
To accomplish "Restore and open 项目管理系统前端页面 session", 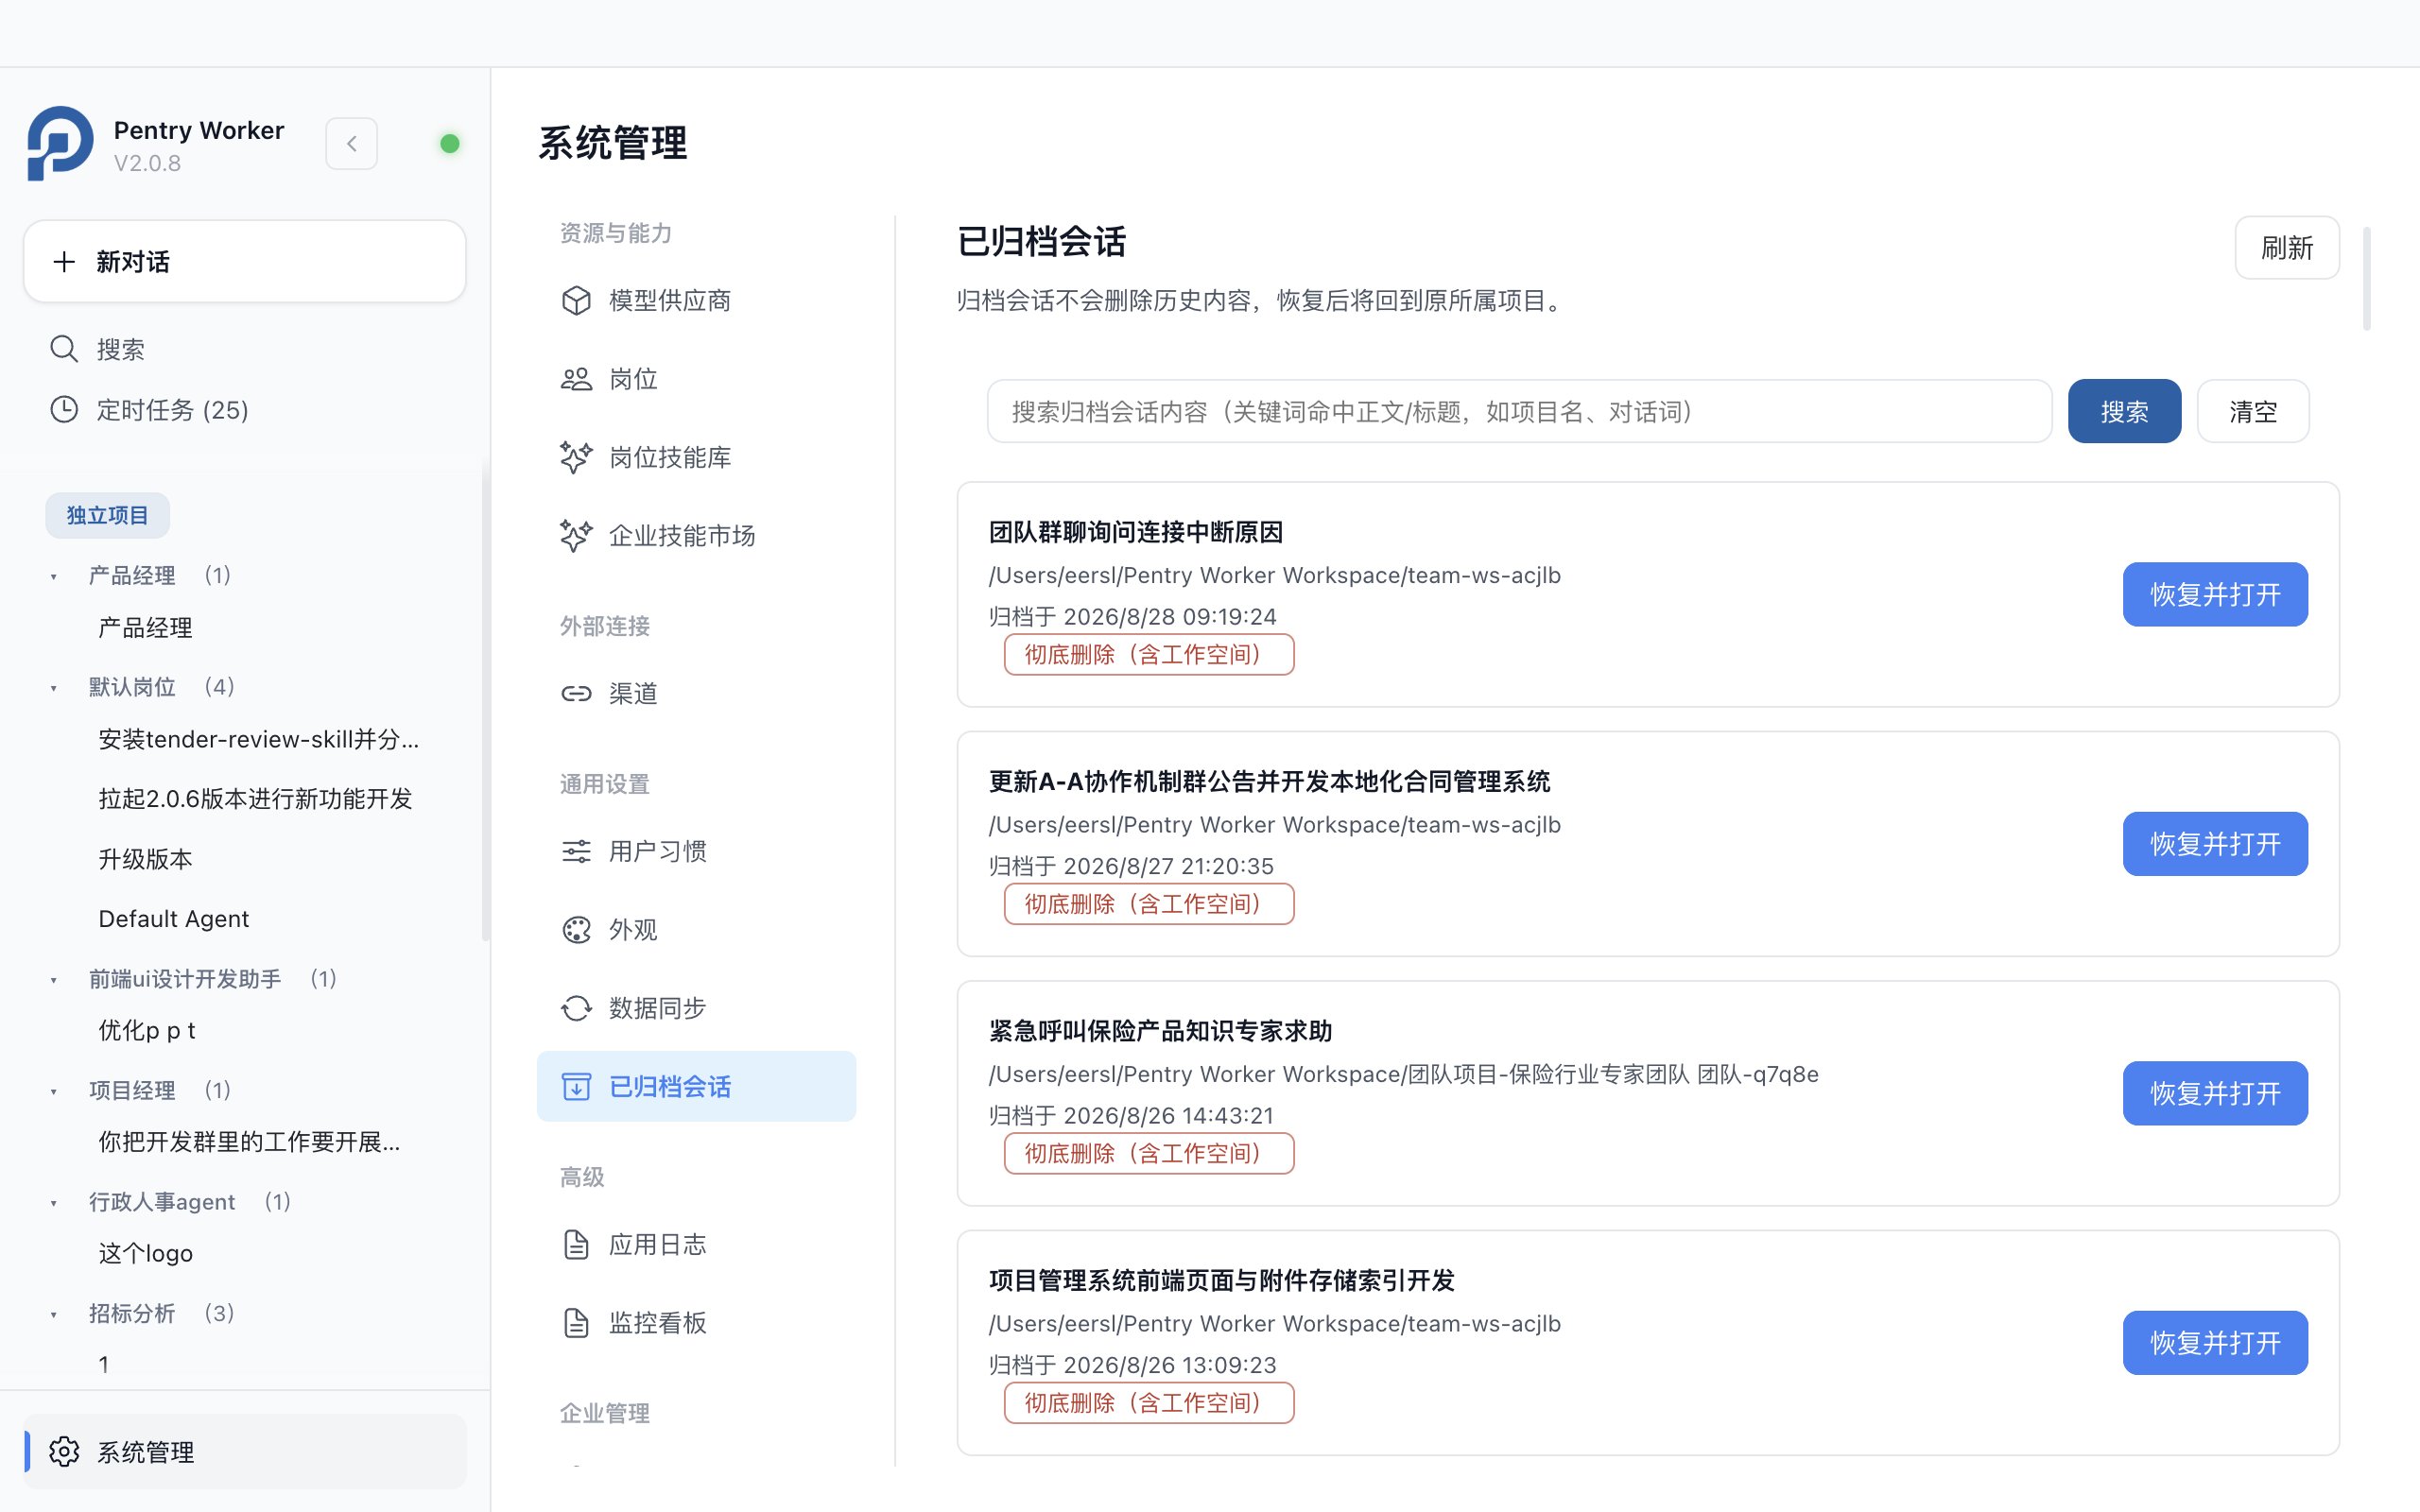I will (x=2215, y=1343).
